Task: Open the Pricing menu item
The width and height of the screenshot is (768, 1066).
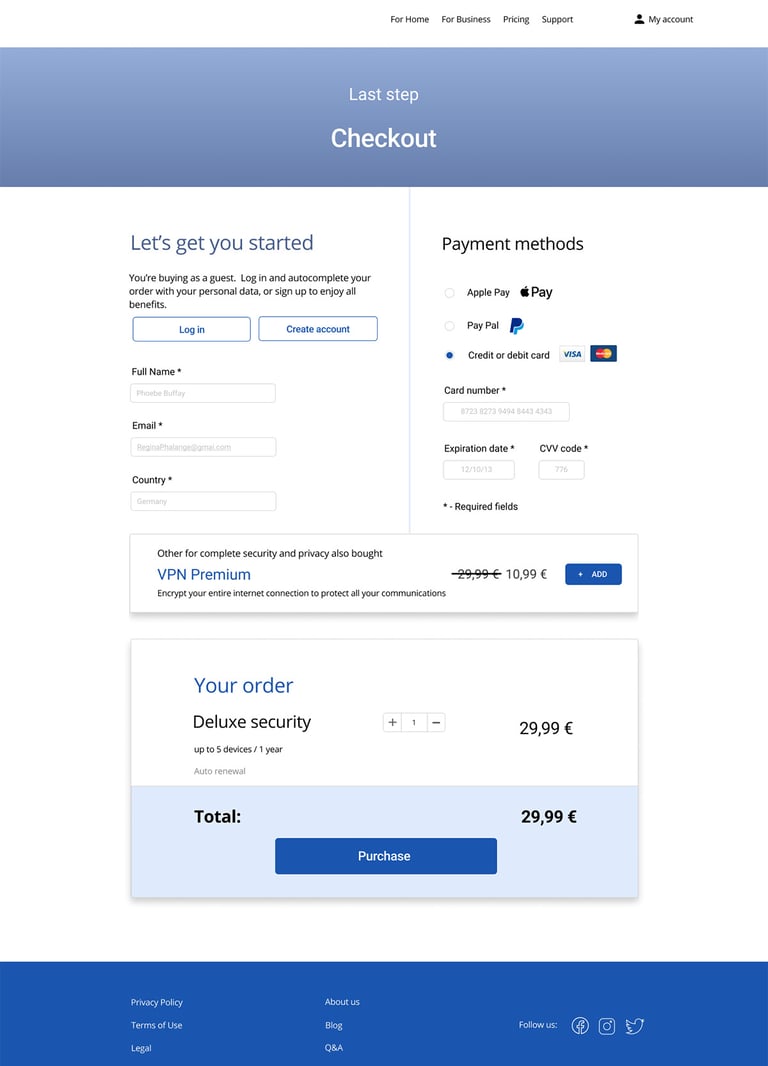Action: pos(516,19)
